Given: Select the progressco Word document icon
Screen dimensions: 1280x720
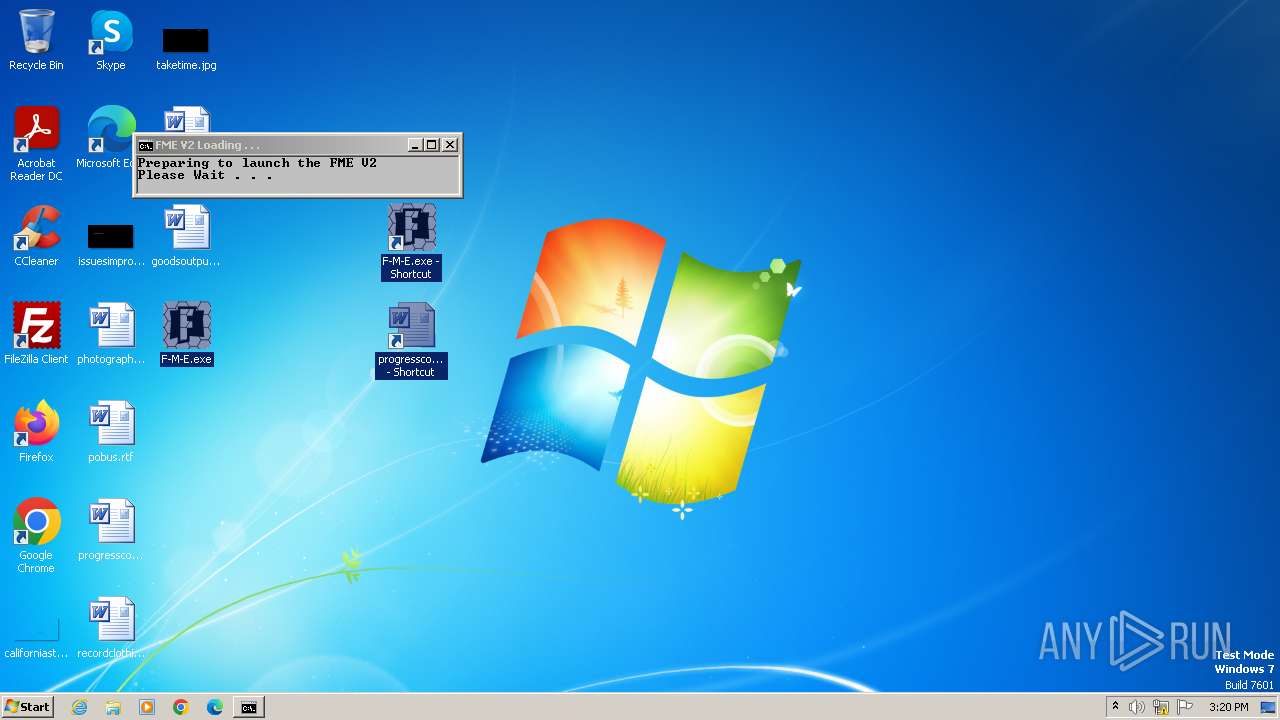Looking at the screenshot, I should (111, 530).
